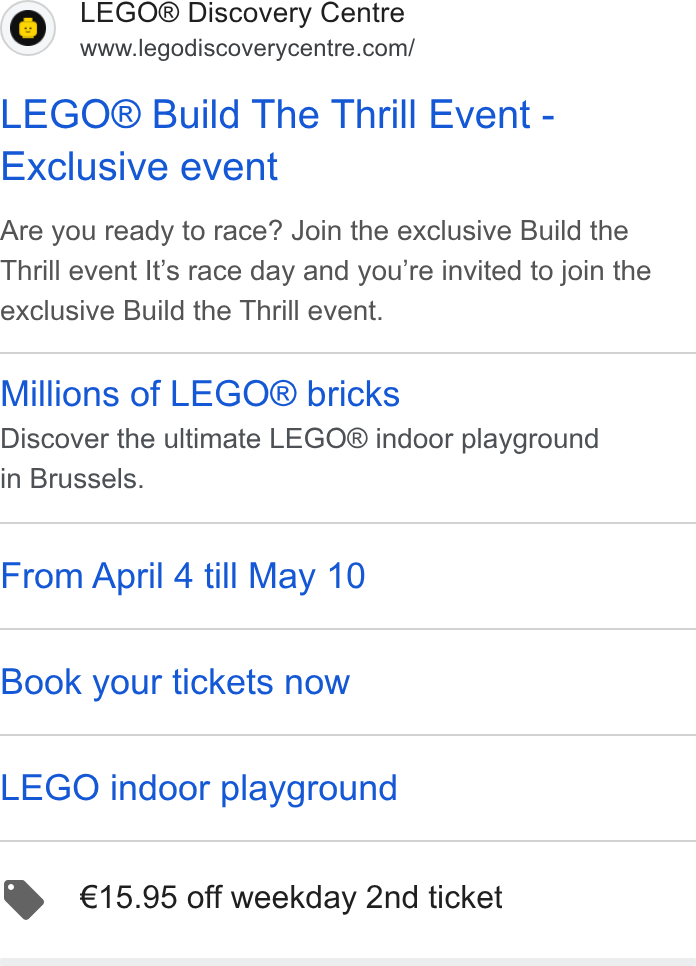Open the LEGO indoor playground sitelink
The image size is (696, 966).
click(199, 788)
